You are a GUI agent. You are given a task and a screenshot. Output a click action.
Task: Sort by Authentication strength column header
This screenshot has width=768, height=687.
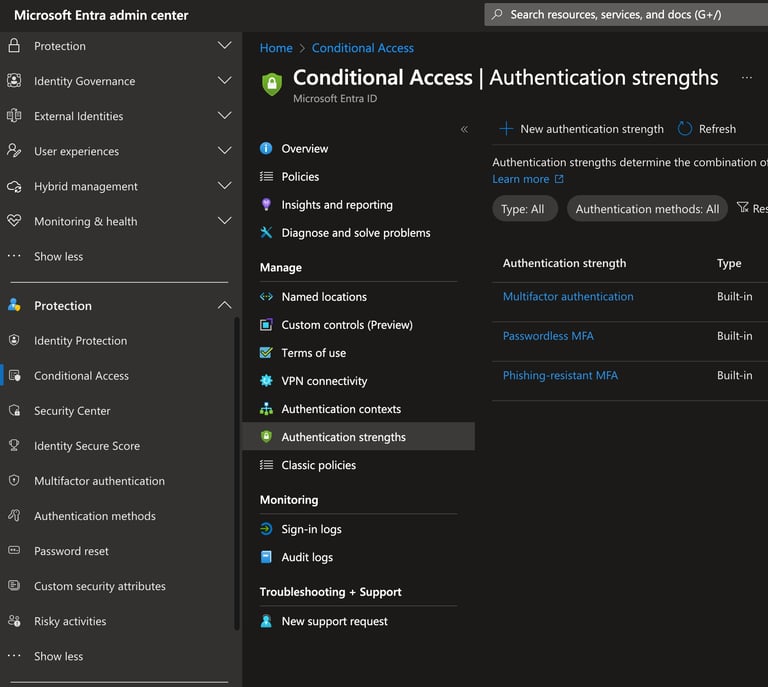[564, 263]
